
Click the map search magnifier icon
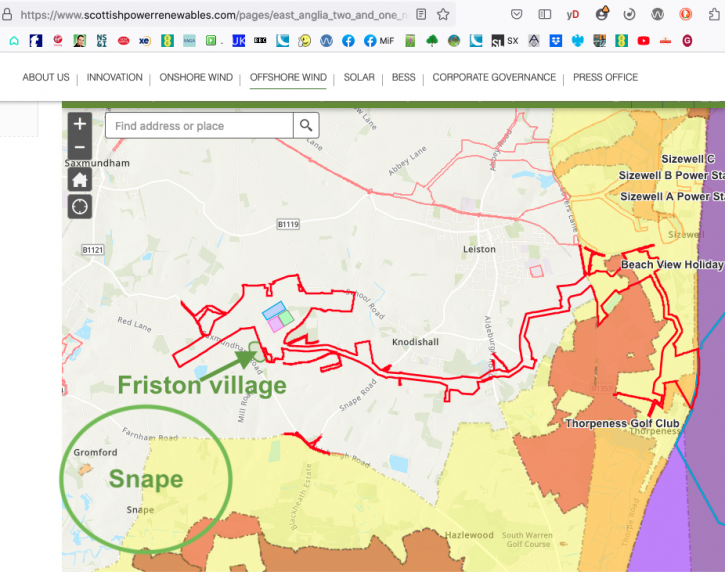[306, 126]
